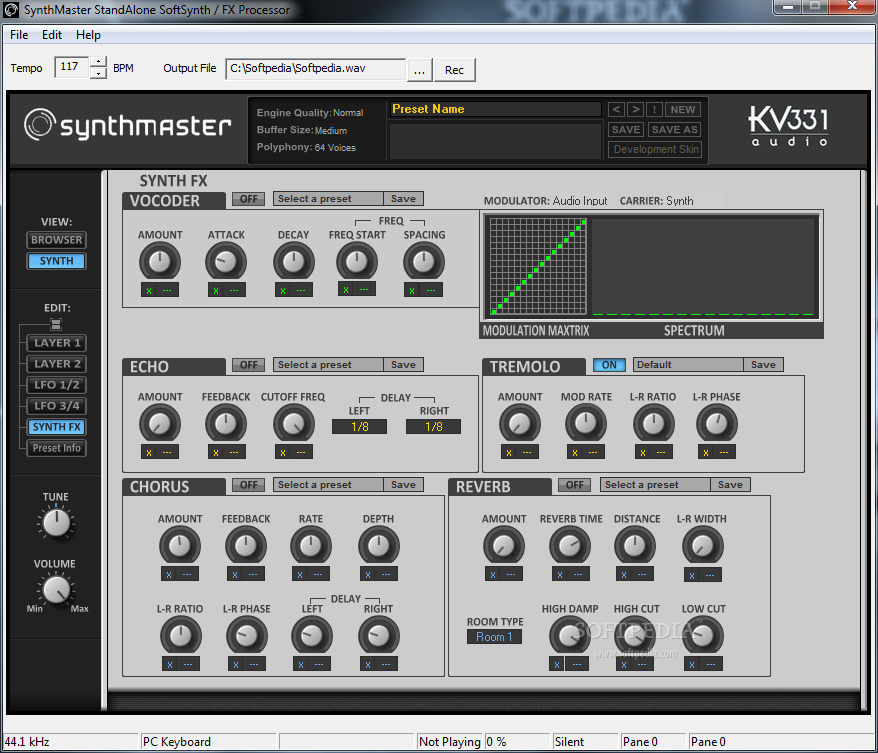Switch view to BROWSER
Screen dimensions: 878x753
56,240
